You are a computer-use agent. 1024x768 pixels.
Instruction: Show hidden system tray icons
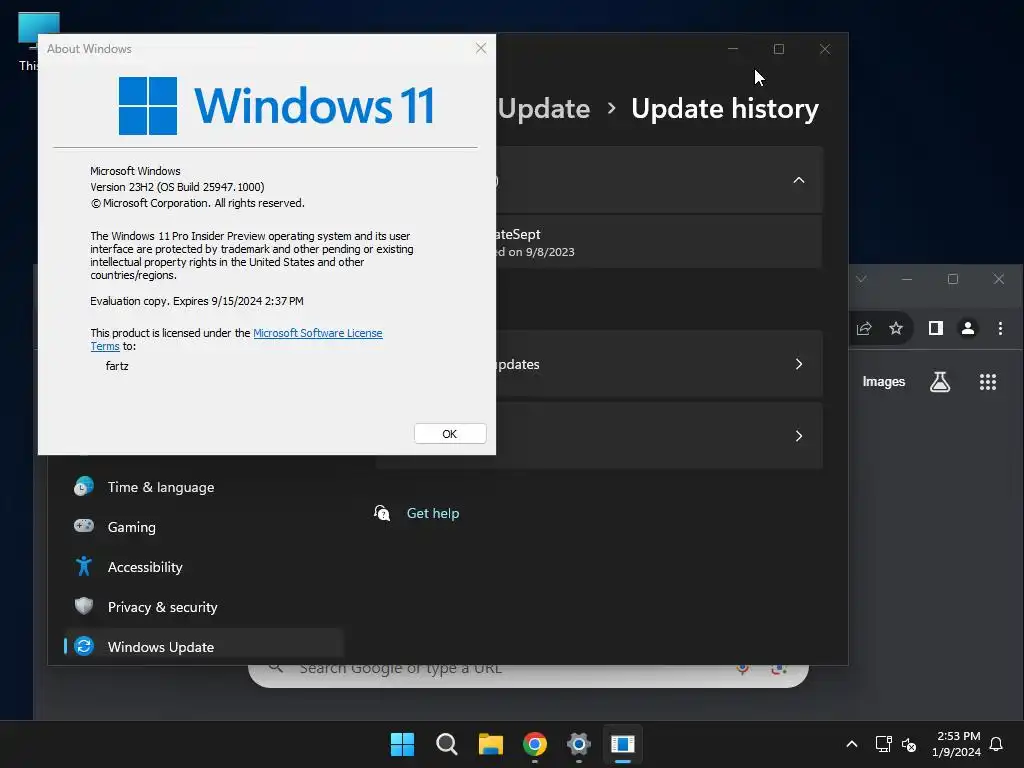(852, 744)
